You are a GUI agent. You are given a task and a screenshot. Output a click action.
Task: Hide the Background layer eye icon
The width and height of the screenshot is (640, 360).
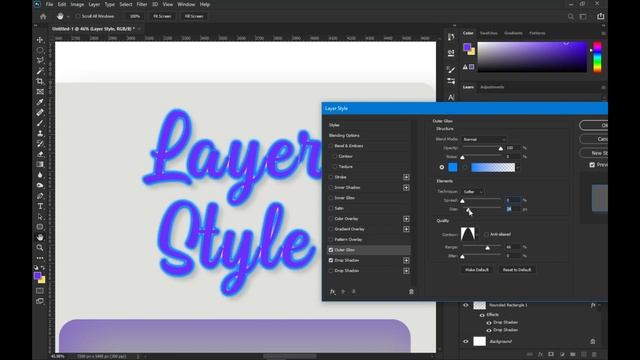[466, 341]
